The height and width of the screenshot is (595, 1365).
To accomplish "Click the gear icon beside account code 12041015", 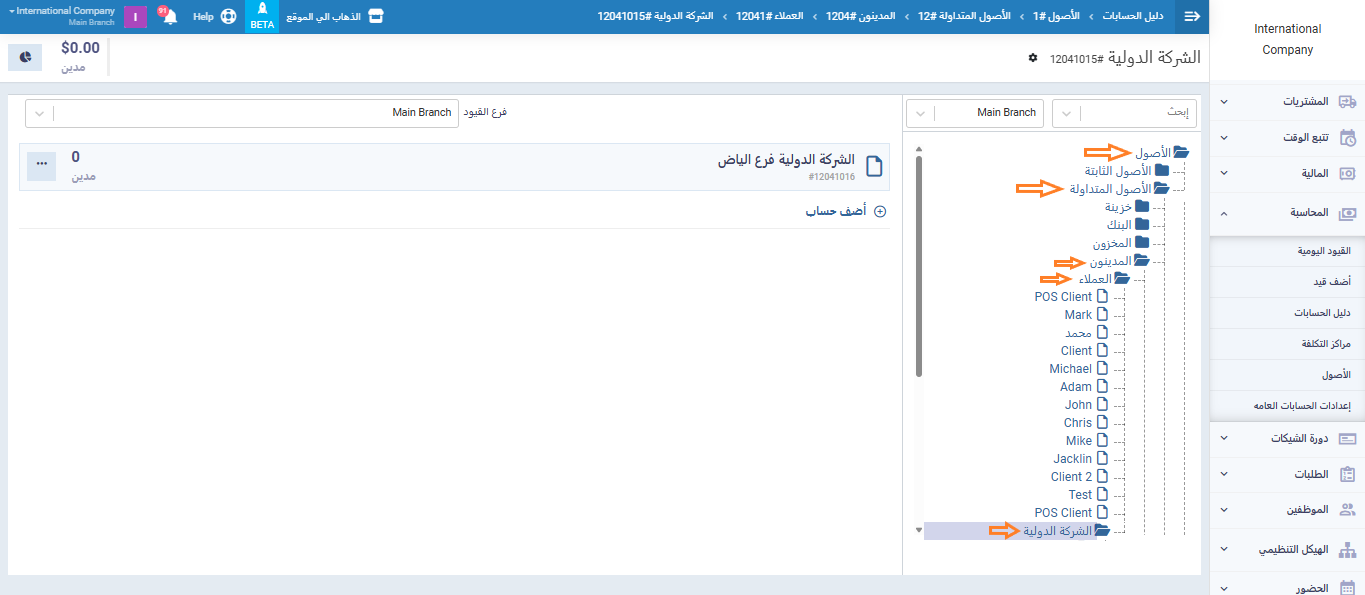I will [1033, 58].
